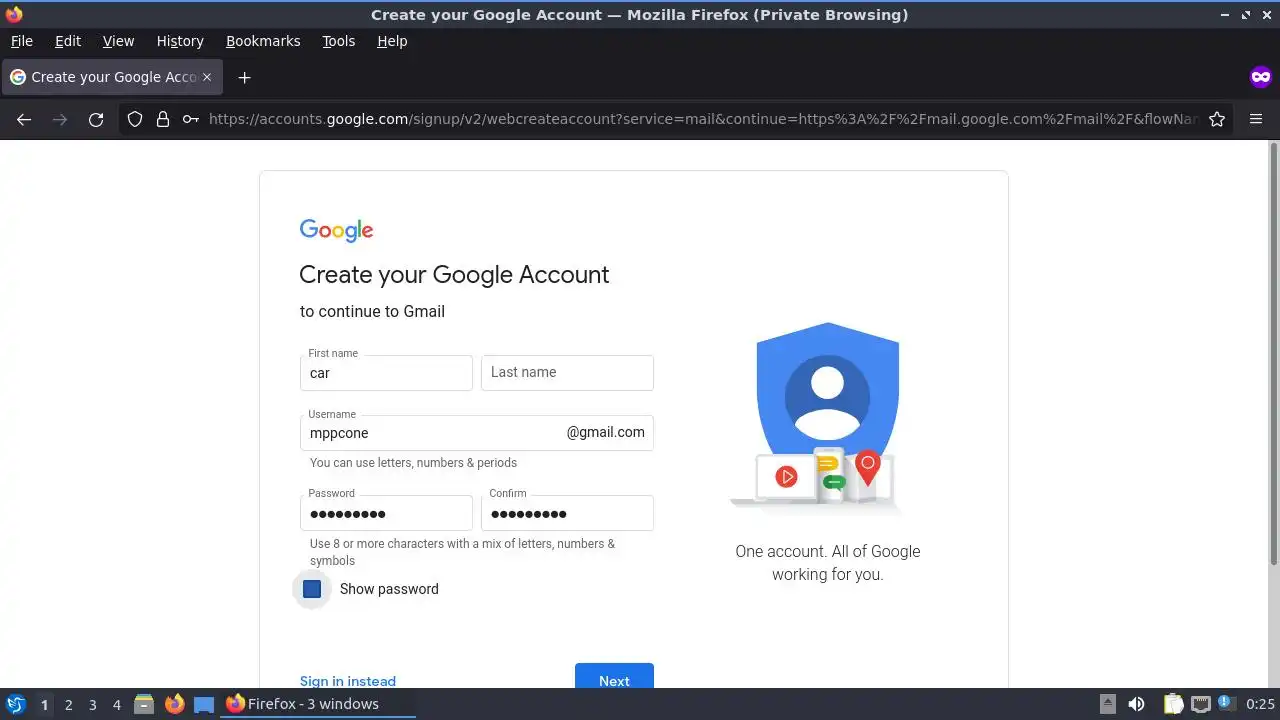1280x720 pixels.
Task: Click the First name field
Action: [x=386, y=373]
